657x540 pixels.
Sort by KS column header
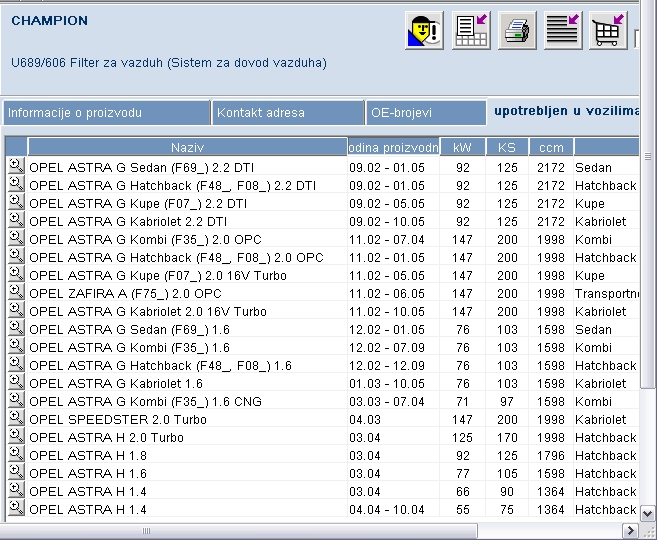[507, 147]
